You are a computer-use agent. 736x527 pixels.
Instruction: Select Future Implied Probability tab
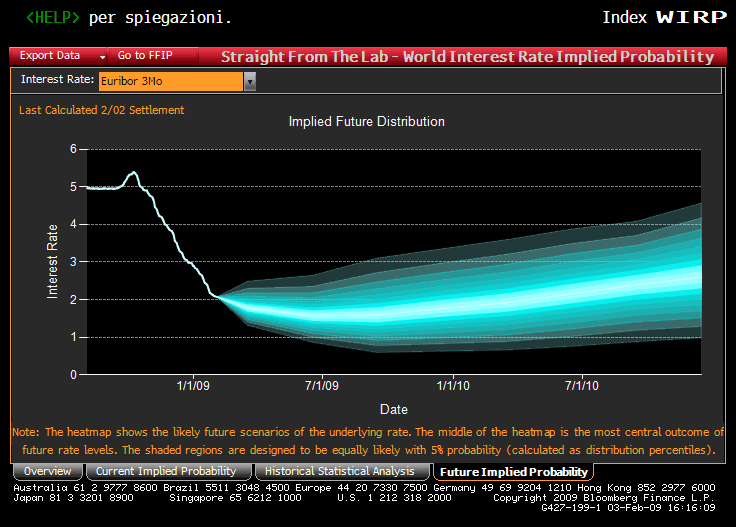(514, 472)
